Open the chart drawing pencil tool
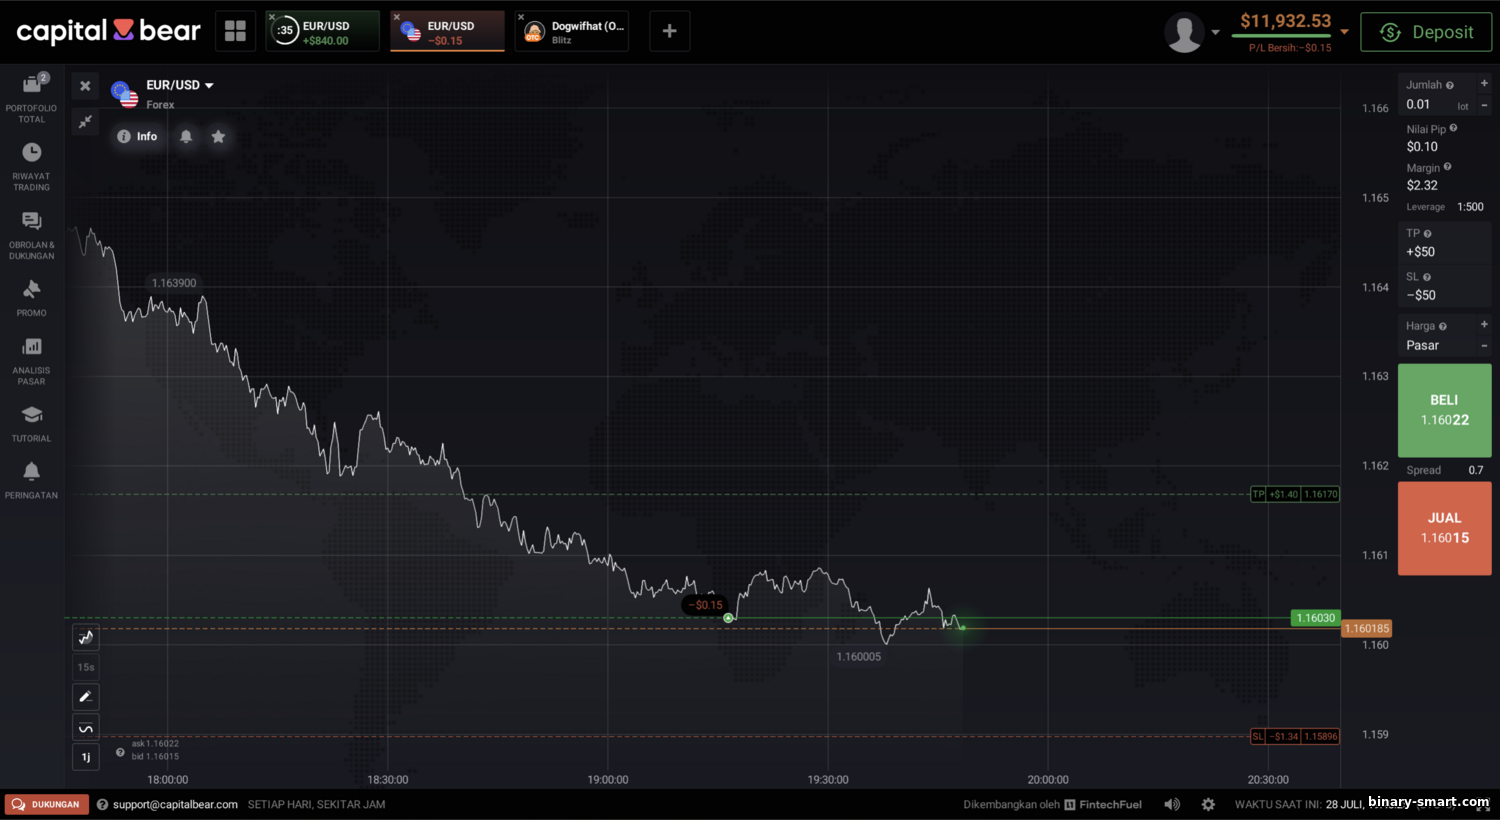The width and height of the screenshot is (1500, 820). (x=86, y=697)
